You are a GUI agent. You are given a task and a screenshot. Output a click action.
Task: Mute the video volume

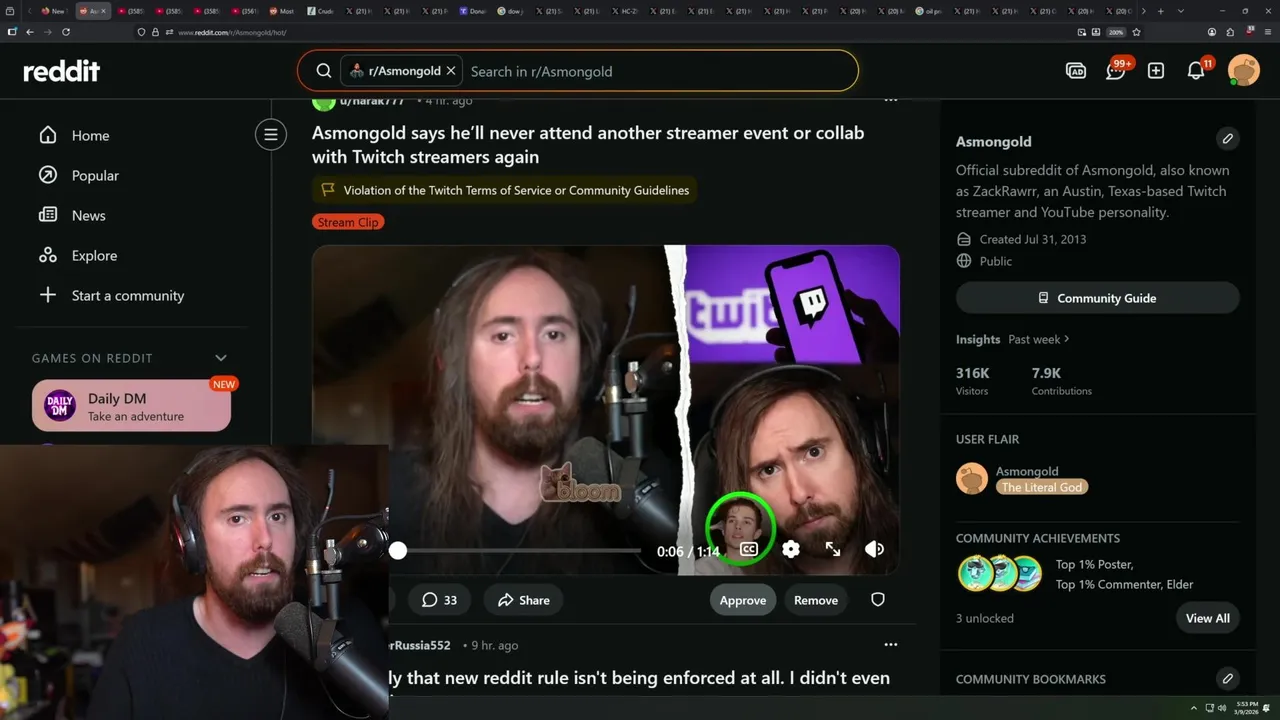(x=874, y=549)
